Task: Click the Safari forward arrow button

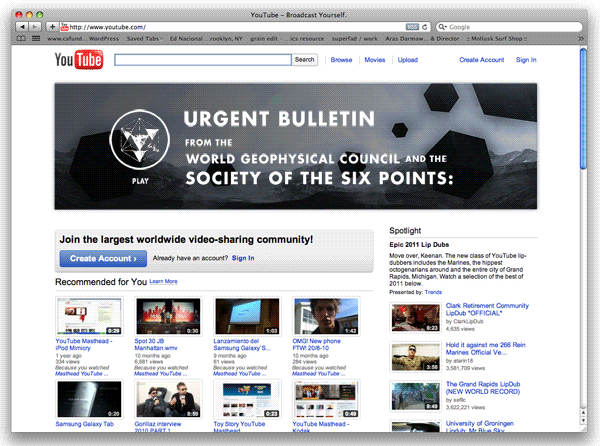Action: [35, 27]
